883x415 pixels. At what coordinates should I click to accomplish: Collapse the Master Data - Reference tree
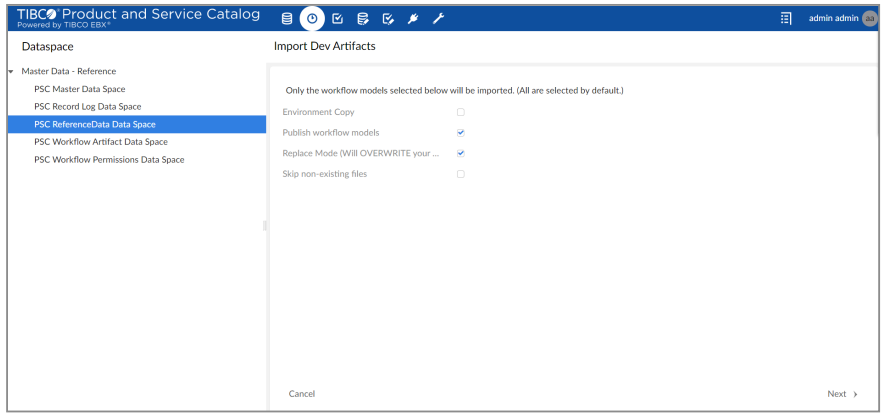(x=10, y=72)
